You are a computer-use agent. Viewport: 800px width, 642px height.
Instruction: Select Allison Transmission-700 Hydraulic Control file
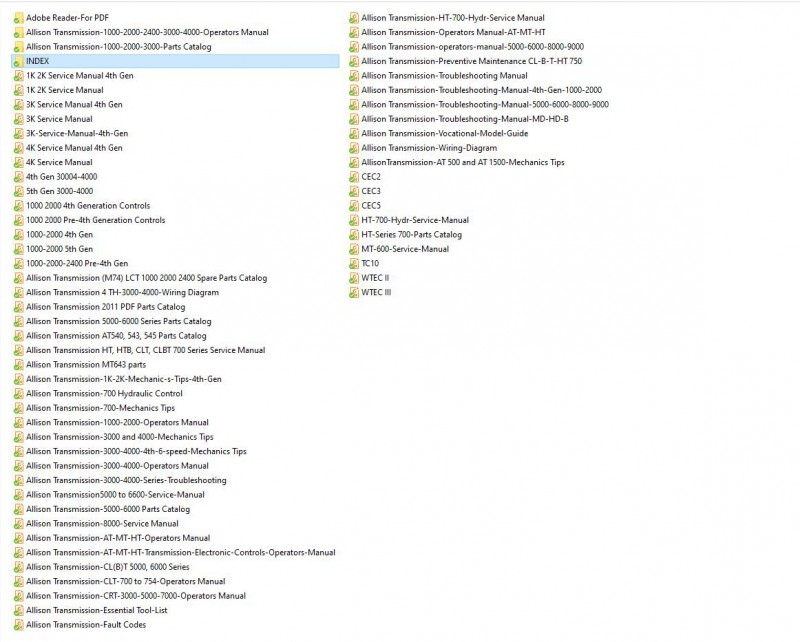104,393
